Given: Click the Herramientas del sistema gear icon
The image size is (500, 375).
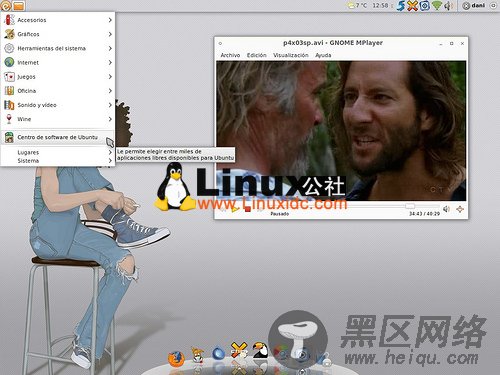Looking at the screenshot, I should (9, 48).
